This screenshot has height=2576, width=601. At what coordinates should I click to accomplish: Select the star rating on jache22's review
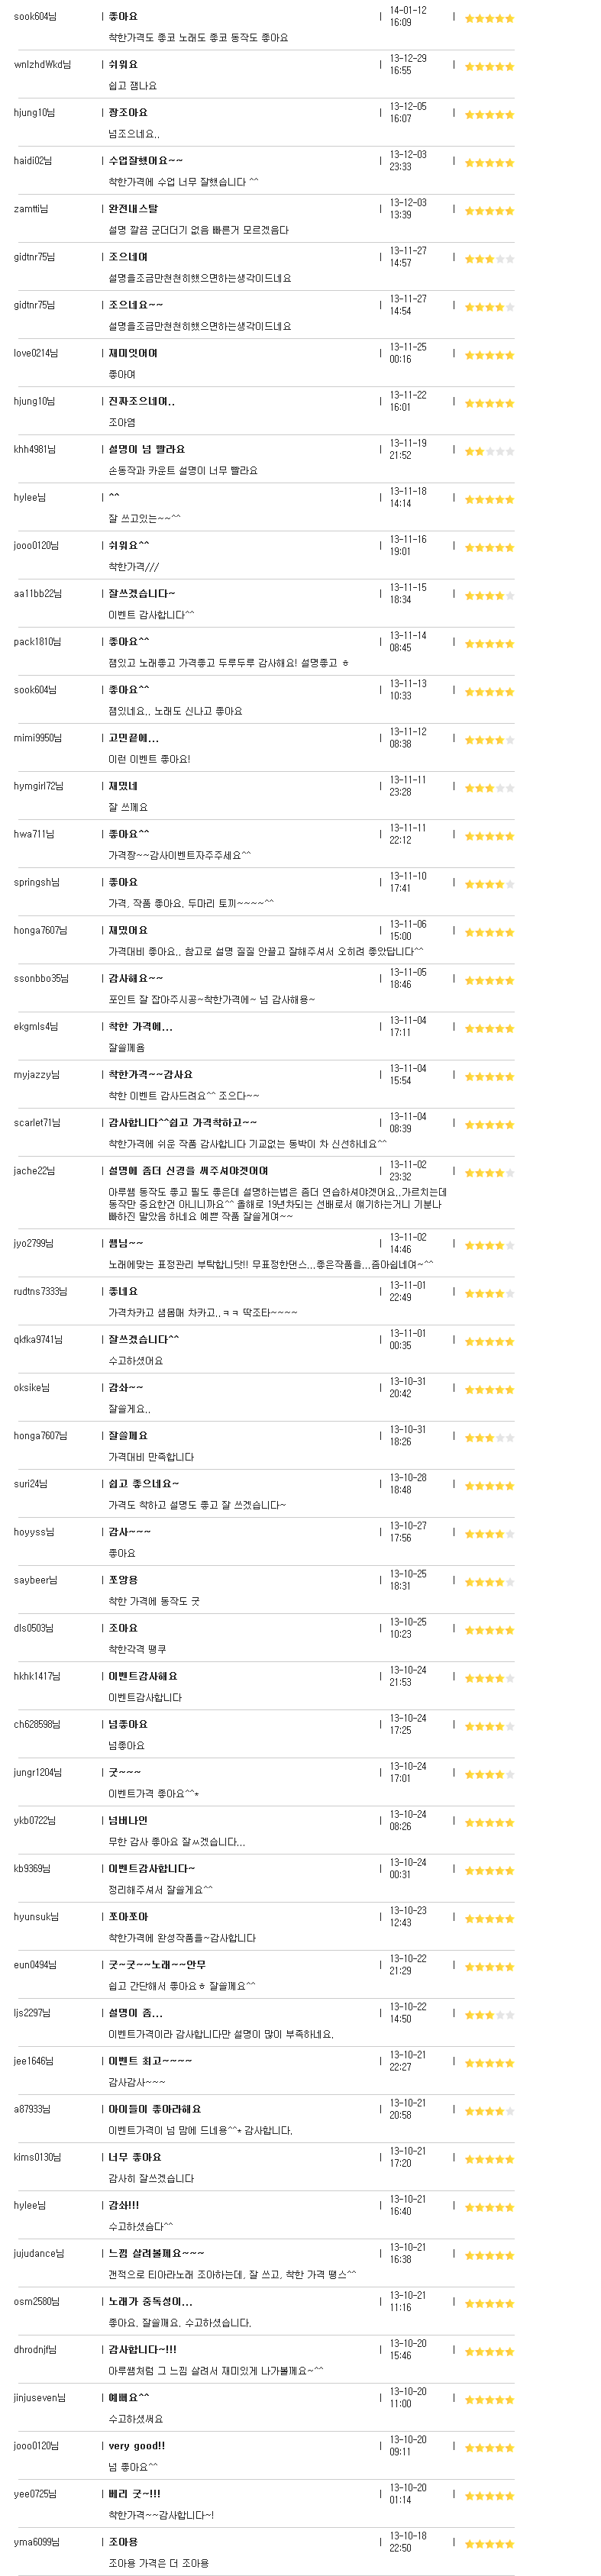pos(489,1173)
